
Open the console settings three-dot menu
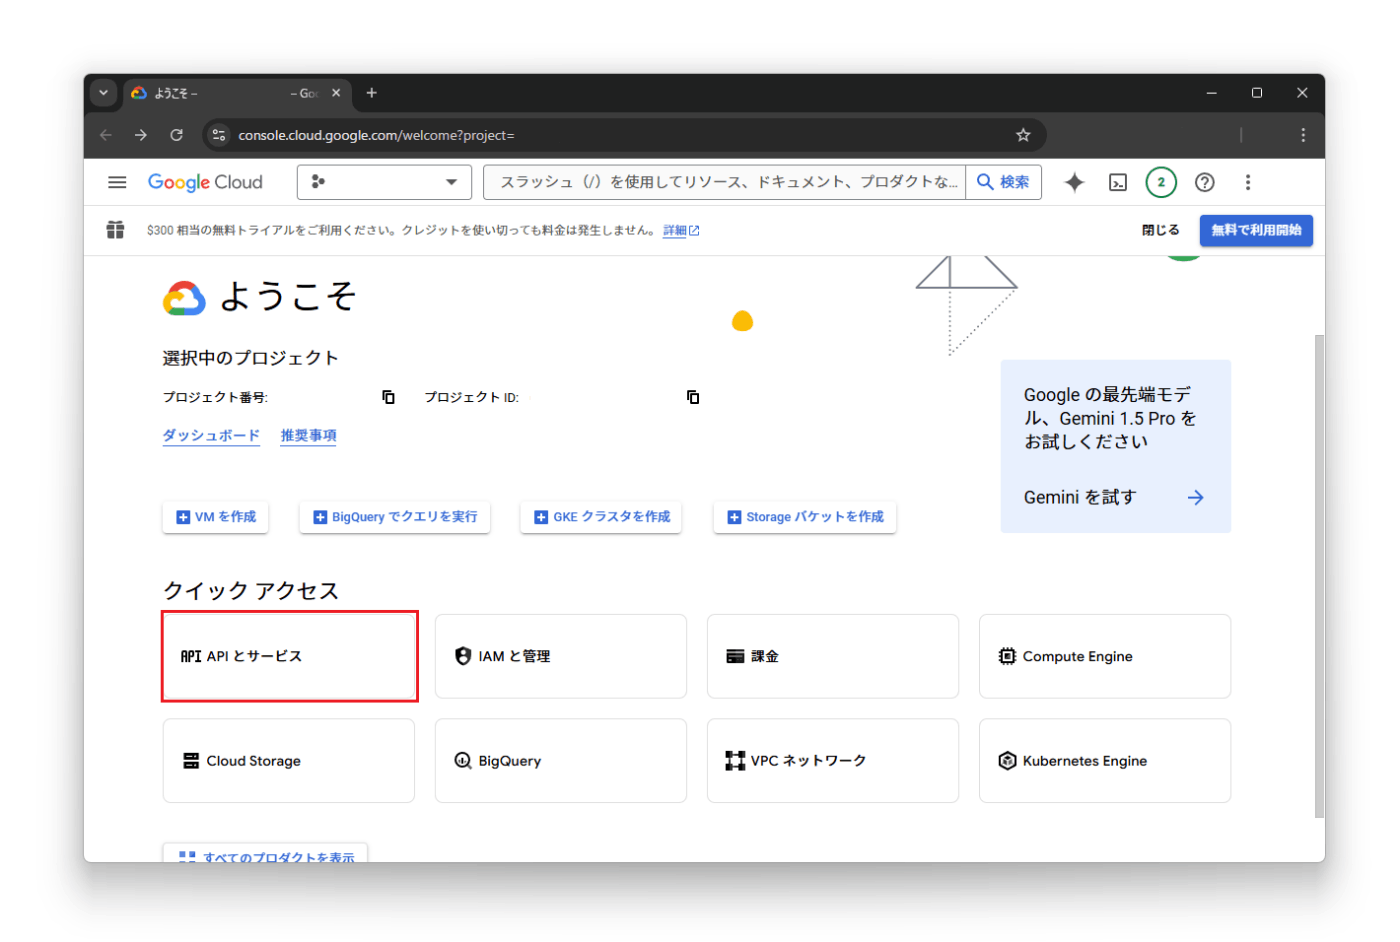1247,182
